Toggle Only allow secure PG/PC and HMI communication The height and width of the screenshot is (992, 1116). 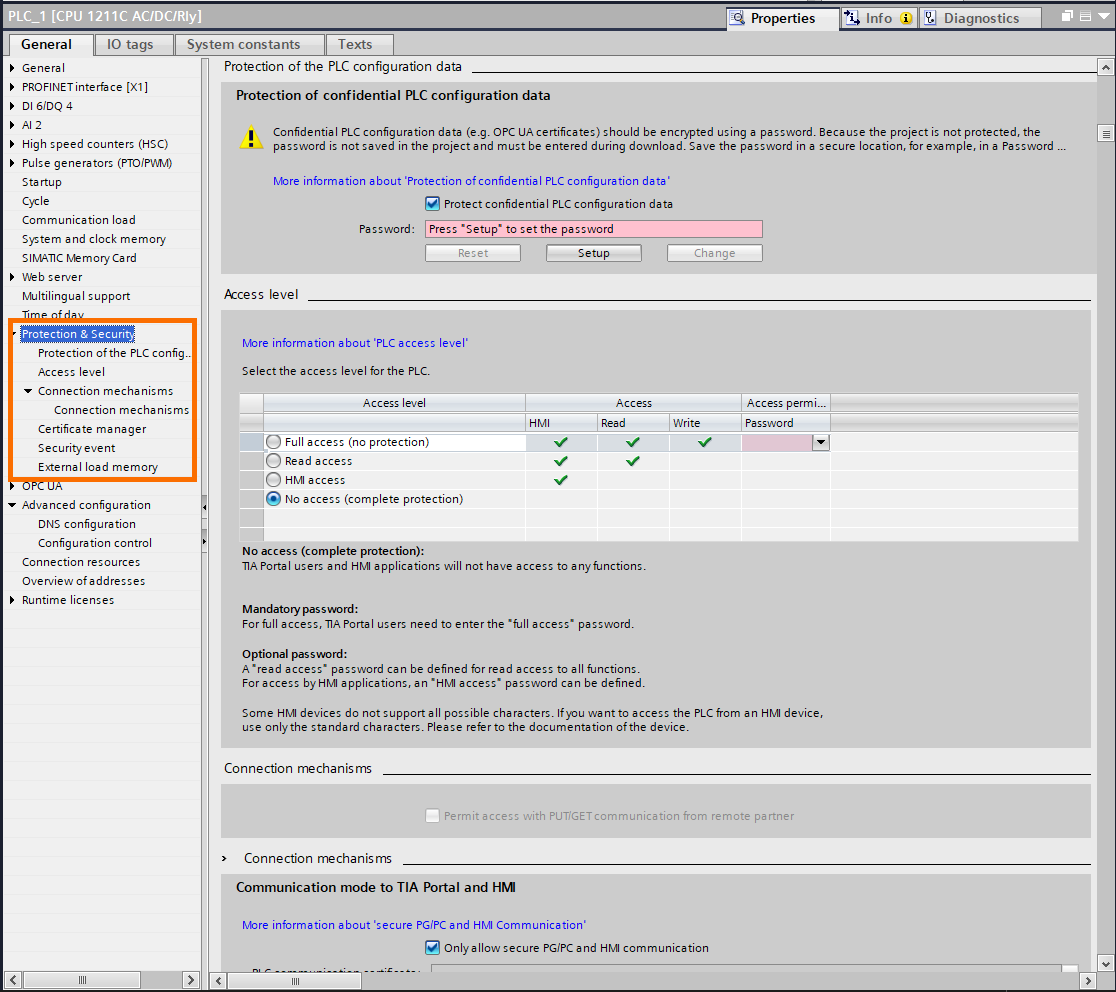point(433,948)
